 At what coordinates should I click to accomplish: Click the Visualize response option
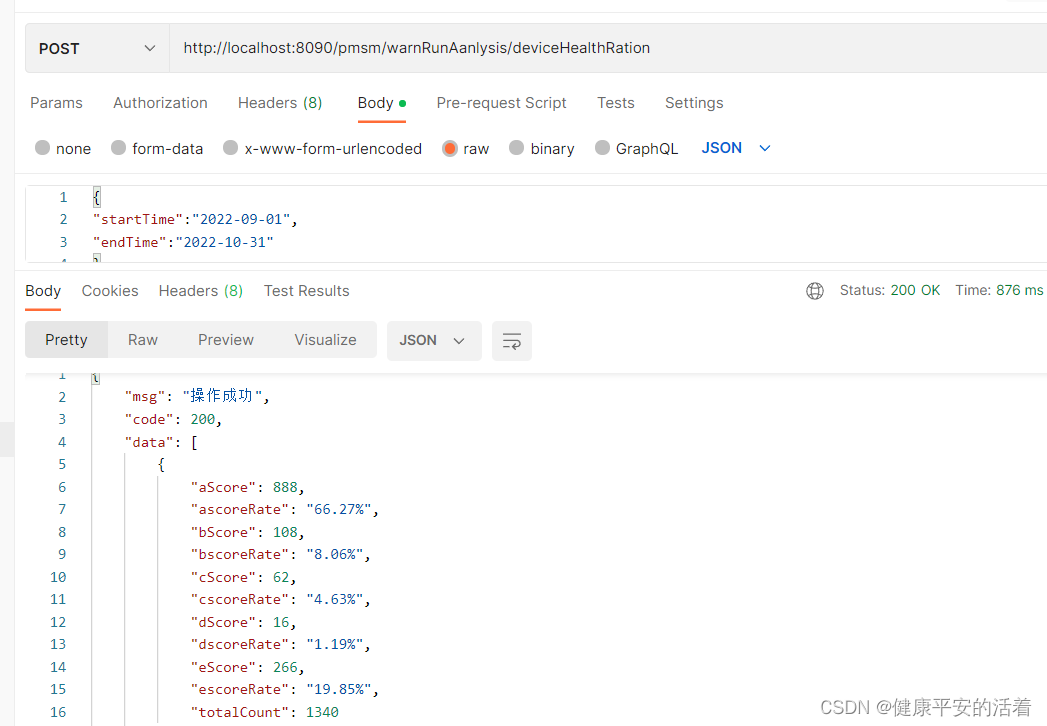pos(325,340)
